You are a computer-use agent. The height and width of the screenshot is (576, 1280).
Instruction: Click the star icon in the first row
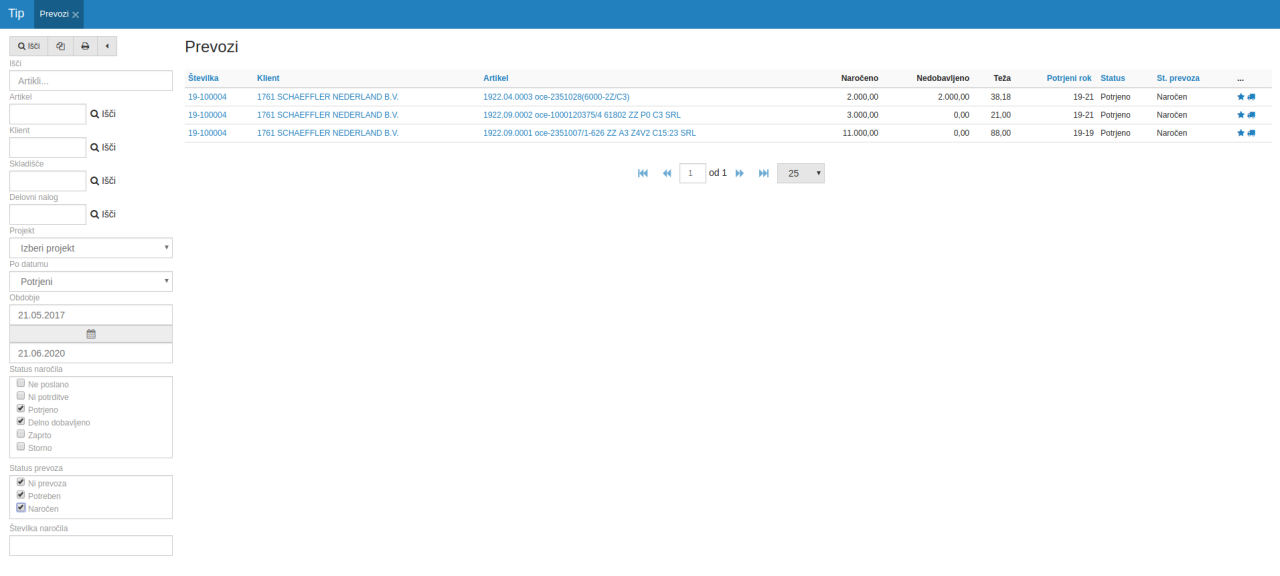(x=1241, y=97)
